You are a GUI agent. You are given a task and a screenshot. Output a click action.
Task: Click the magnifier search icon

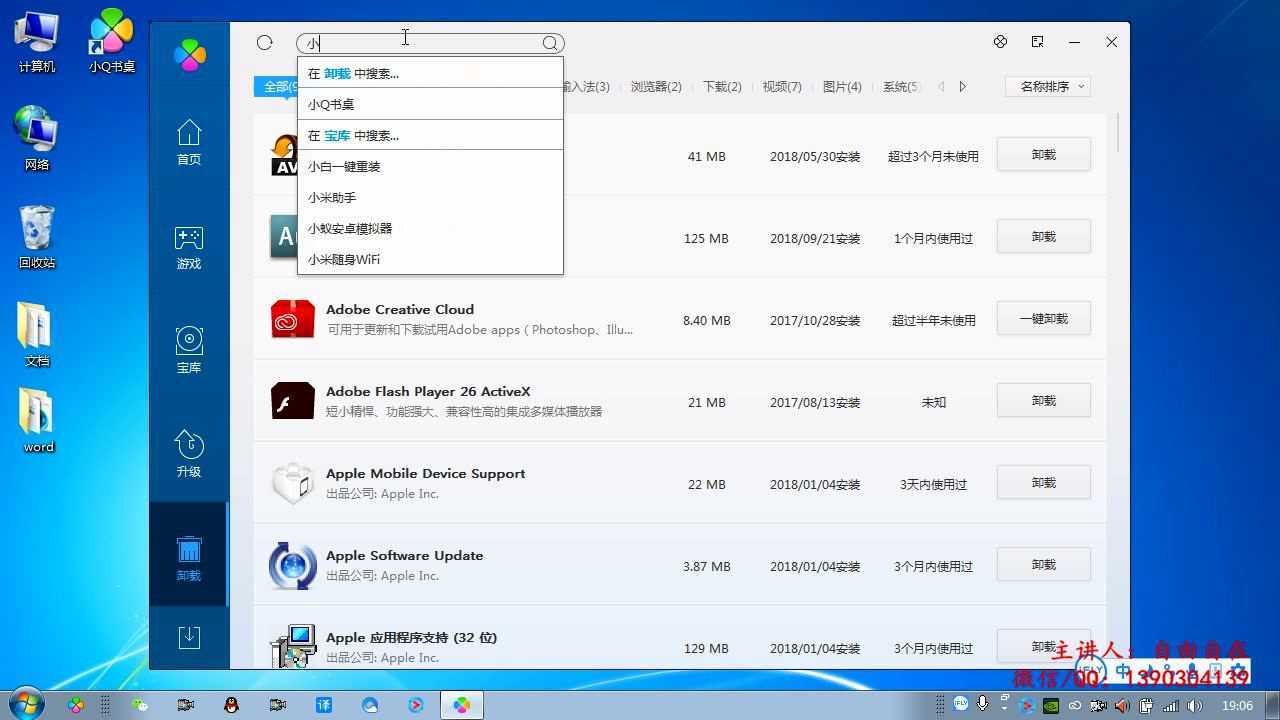tap(550, 43)
